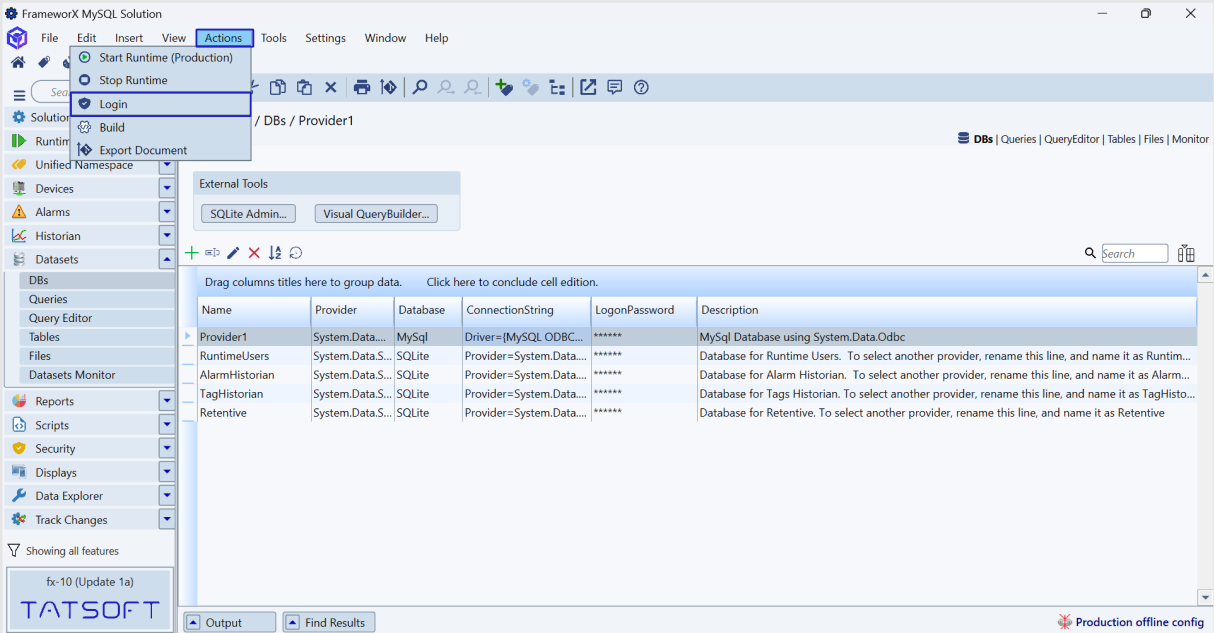Expand the Security section dropdown arrow

pos(167,449)
